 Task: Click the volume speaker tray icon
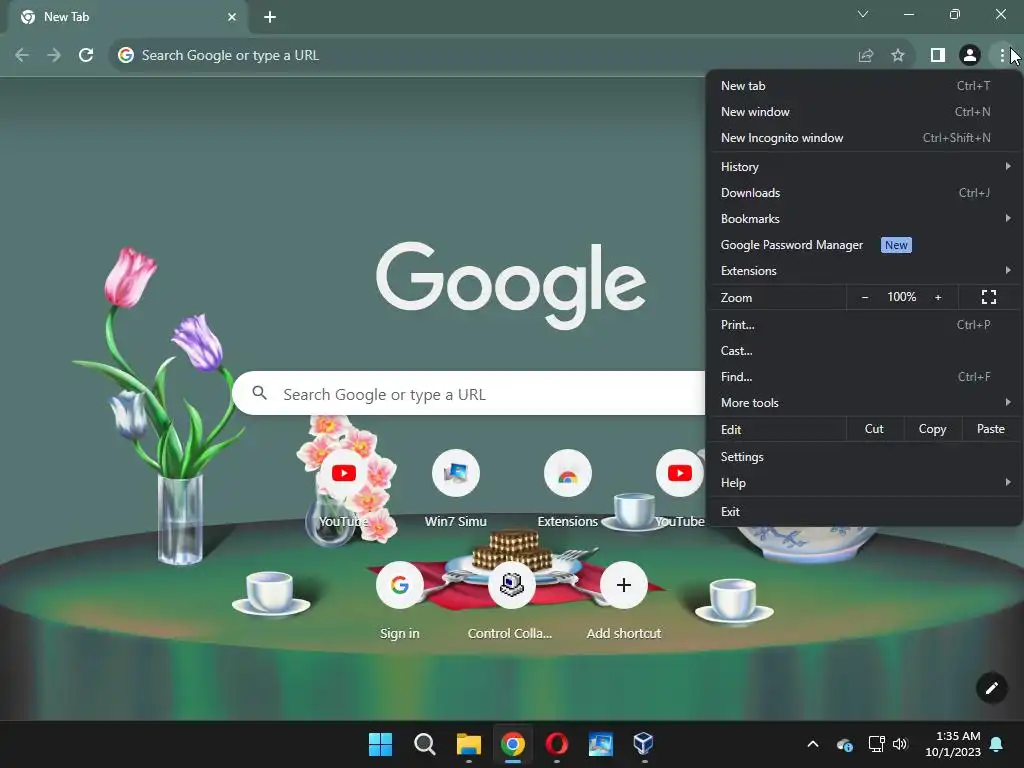[900, 744]
